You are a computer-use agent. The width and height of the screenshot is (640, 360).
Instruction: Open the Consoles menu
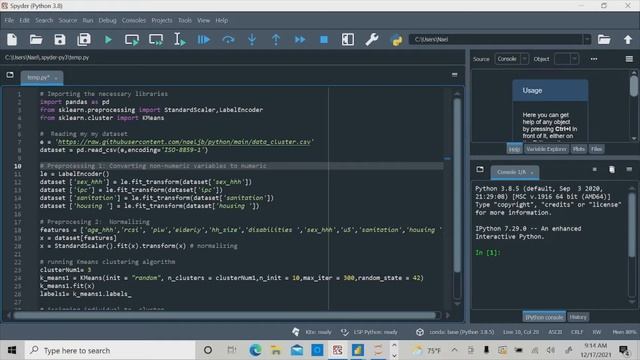[133, 20]
